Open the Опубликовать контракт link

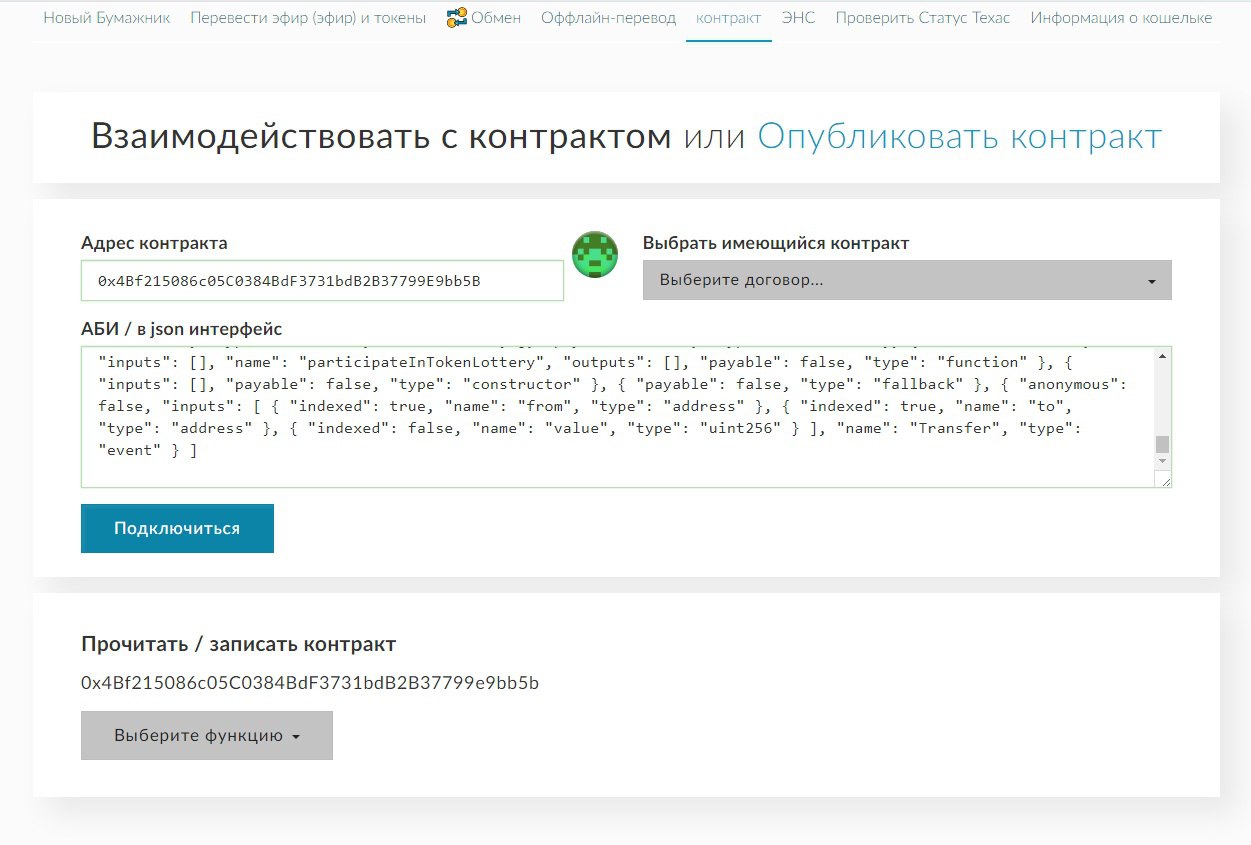[960, 137]
